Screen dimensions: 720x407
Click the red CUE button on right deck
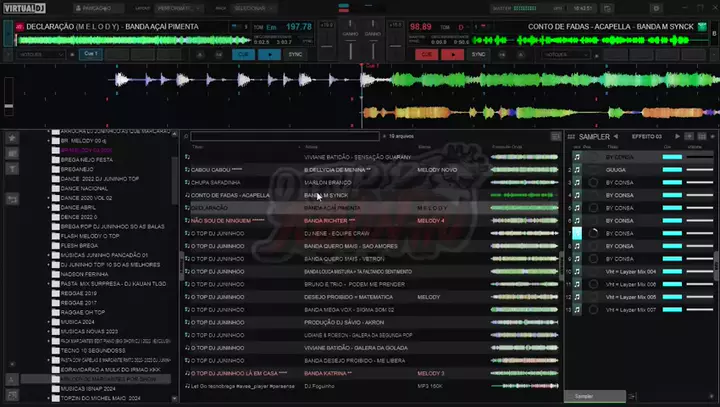[427, 55]
